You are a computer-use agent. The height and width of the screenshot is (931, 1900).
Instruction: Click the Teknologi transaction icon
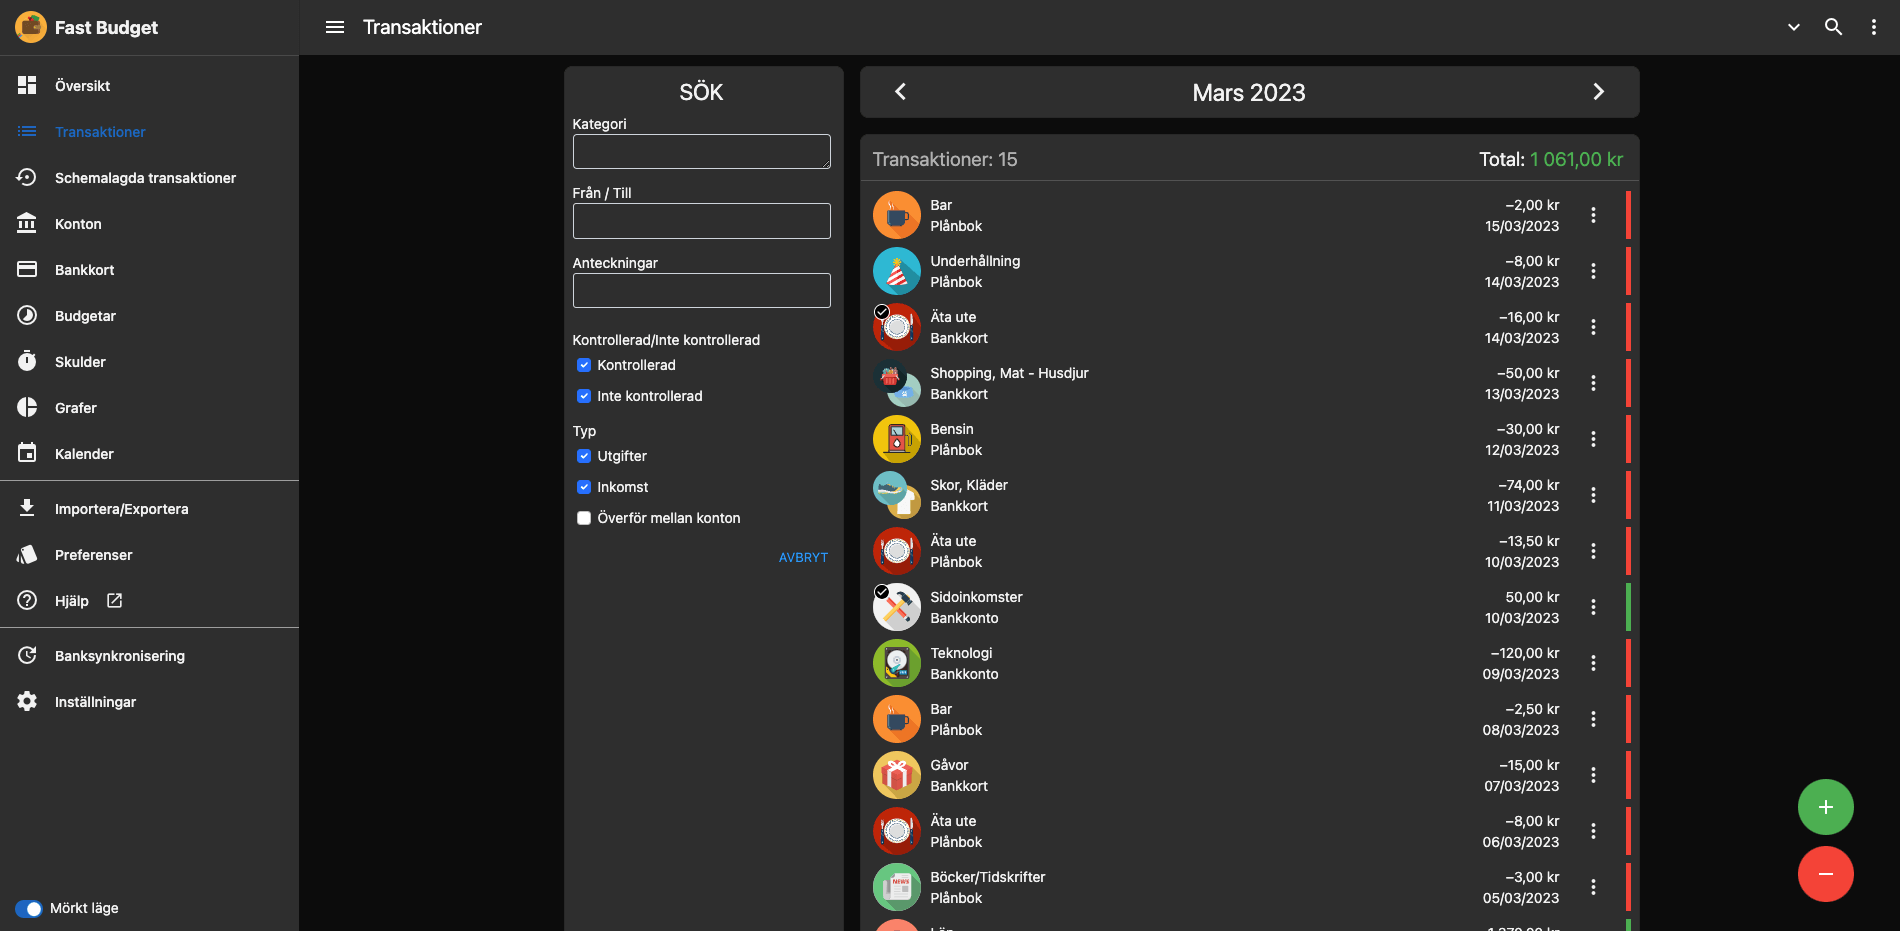point(897,663)
